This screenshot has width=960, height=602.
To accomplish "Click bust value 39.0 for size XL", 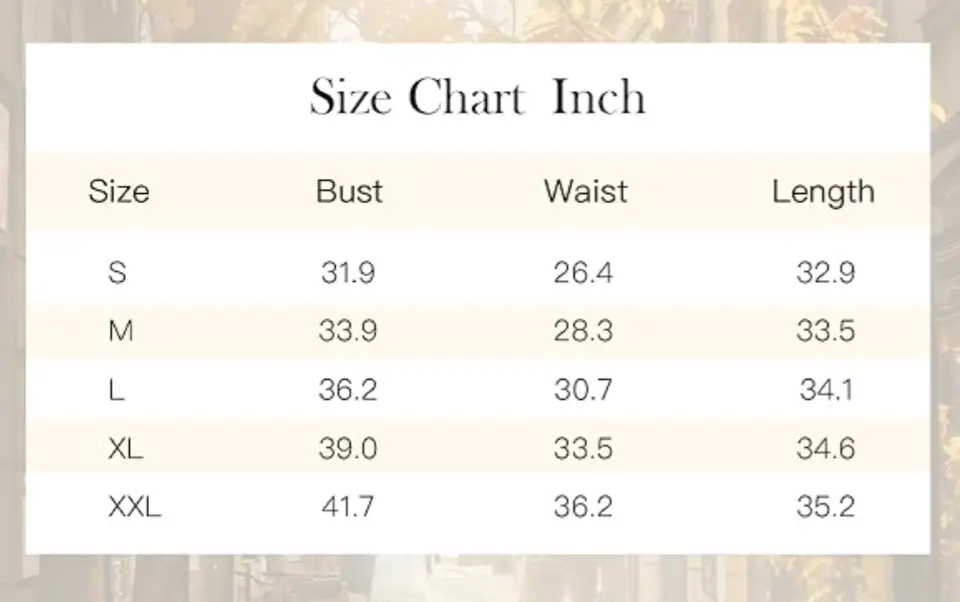I will 348,449.
